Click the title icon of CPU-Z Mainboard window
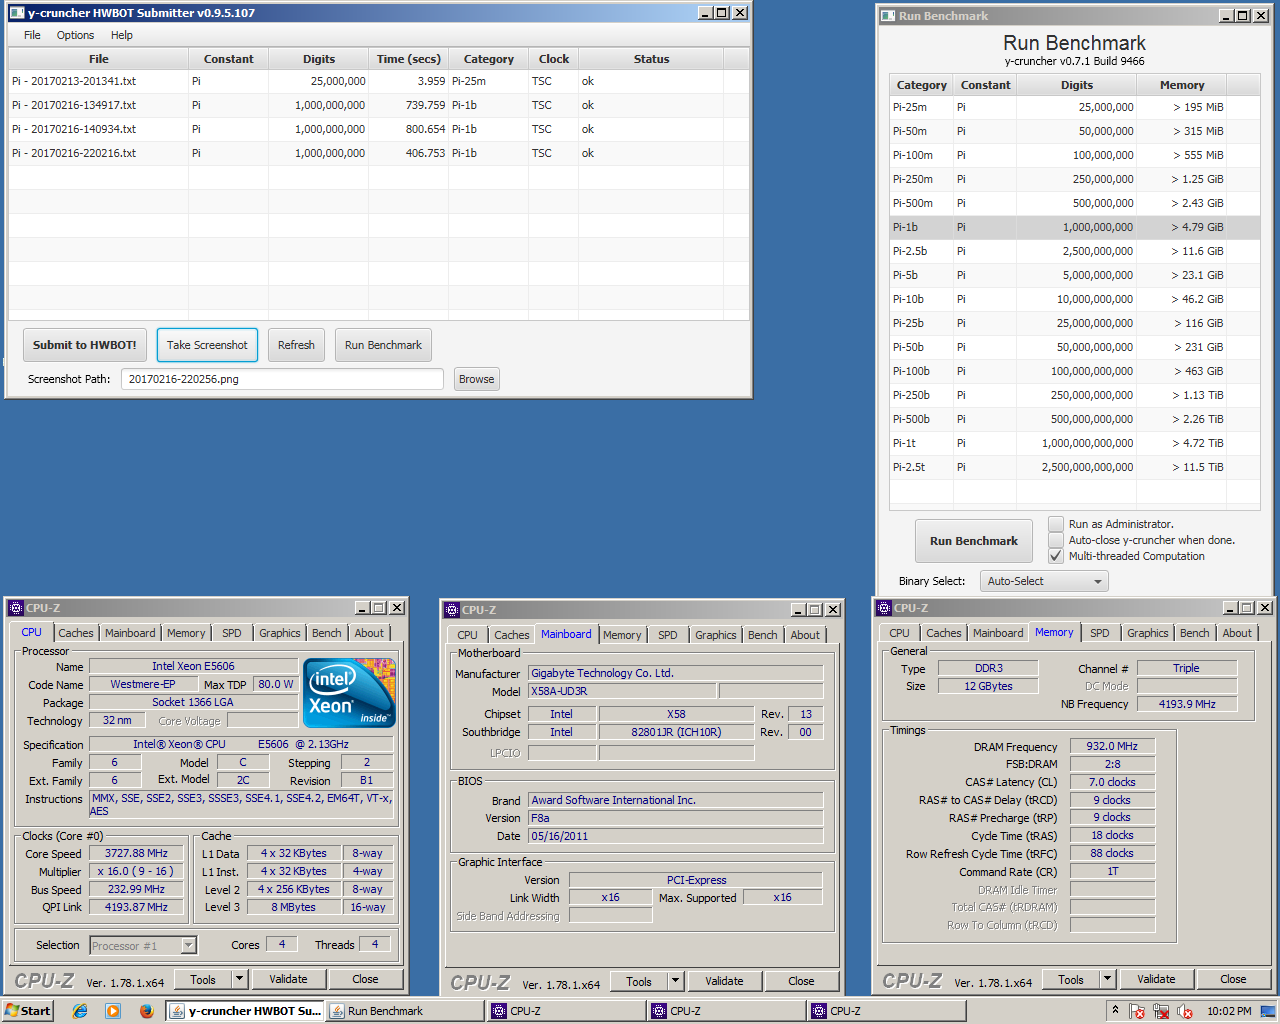This screenshot has height=1024, width=1280. pos(452,610)
